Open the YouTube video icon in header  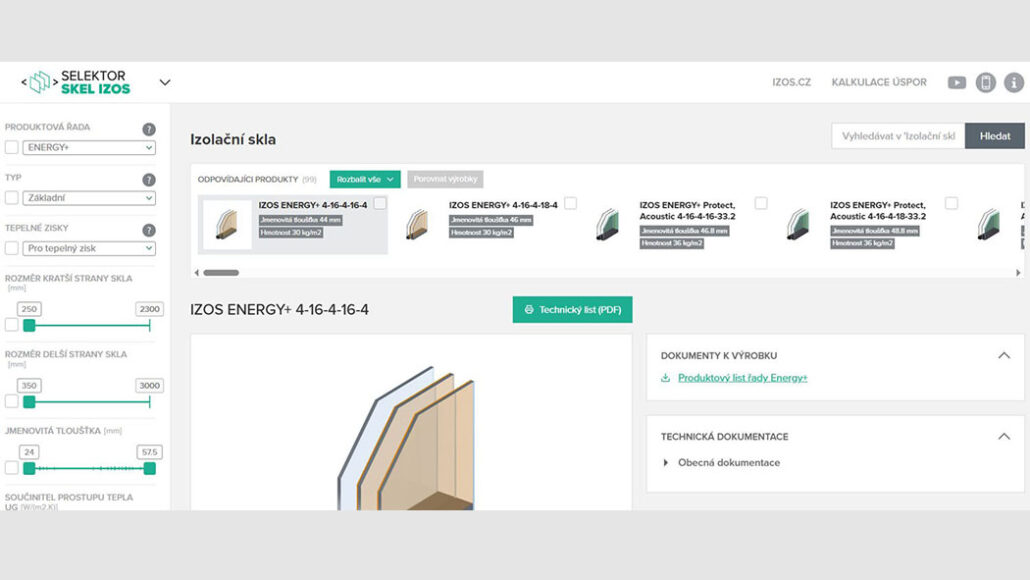point(956,83)
